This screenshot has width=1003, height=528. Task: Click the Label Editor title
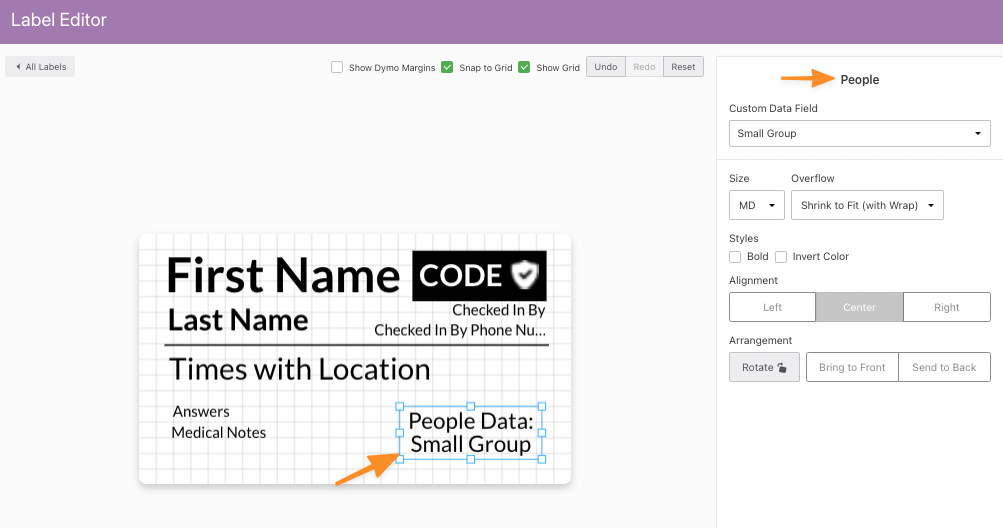59,20
